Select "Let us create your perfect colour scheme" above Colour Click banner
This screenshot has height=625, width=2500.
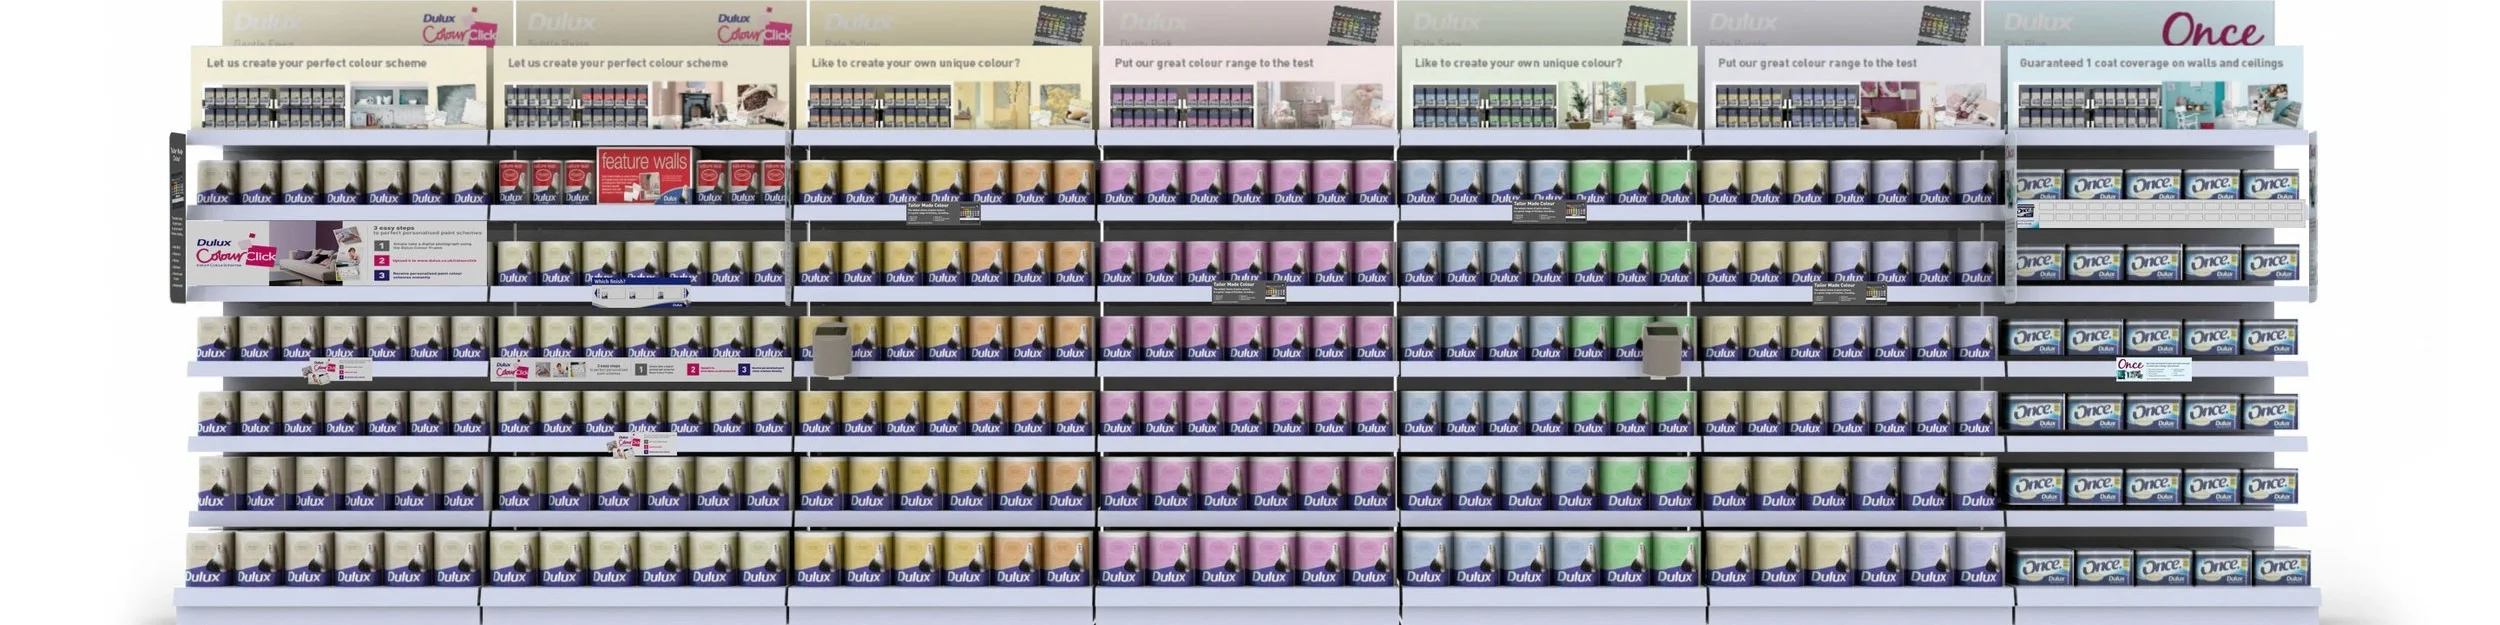pyautogui.click(x=316, y=63)
